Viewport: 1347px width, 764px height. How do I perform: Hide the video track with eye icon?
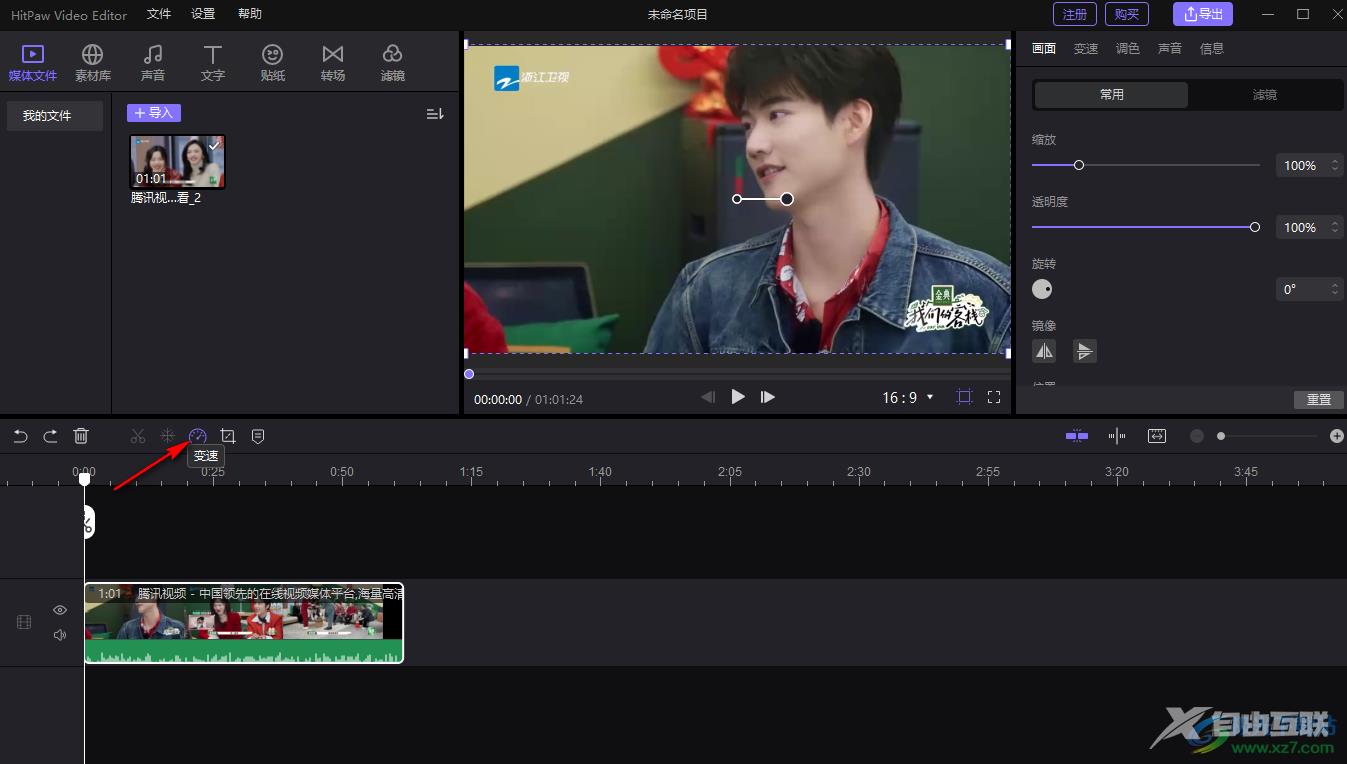pyautogui.click(x=60, y=610)
